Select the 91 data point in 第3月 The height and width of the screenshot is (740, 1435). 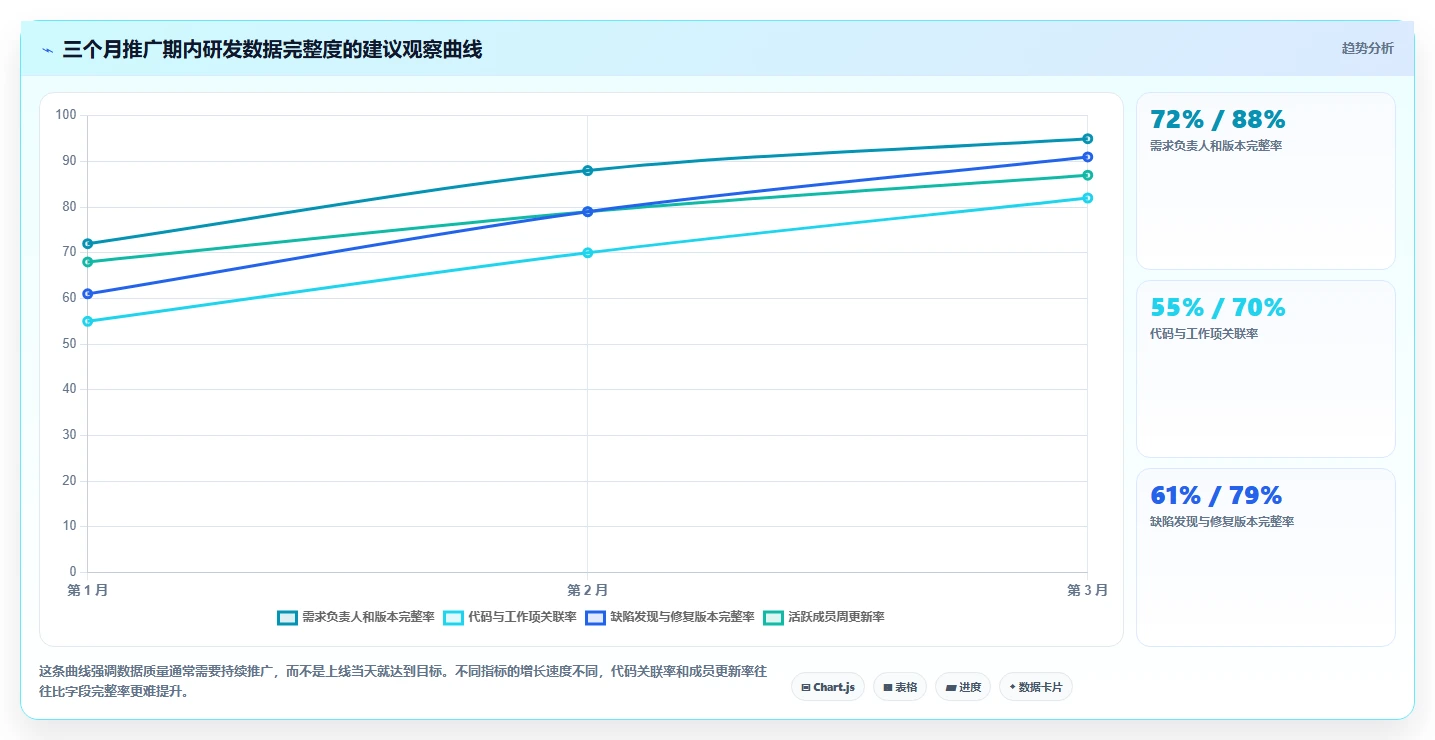pos(1088,157)
